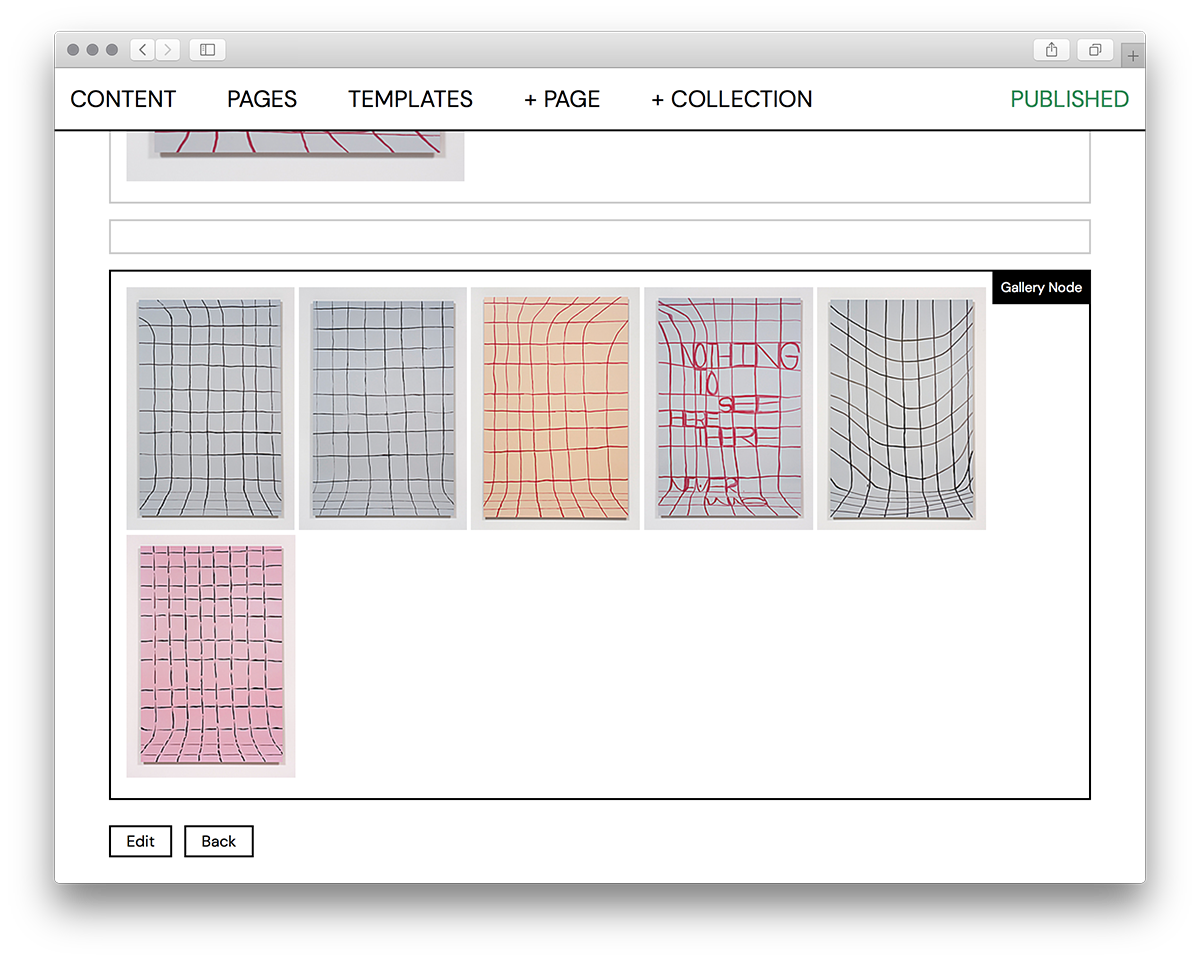Select the first grey grid painting thumbnail
Viewport: 1200px width, 961px height.
(210, 408)
